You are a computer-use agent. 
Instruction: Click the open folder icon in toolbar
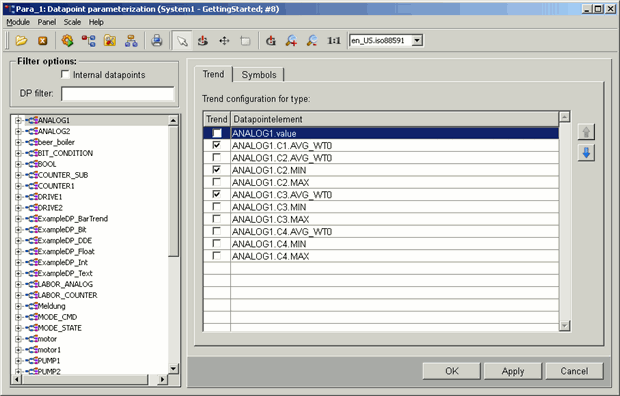(x=21, y=40)
